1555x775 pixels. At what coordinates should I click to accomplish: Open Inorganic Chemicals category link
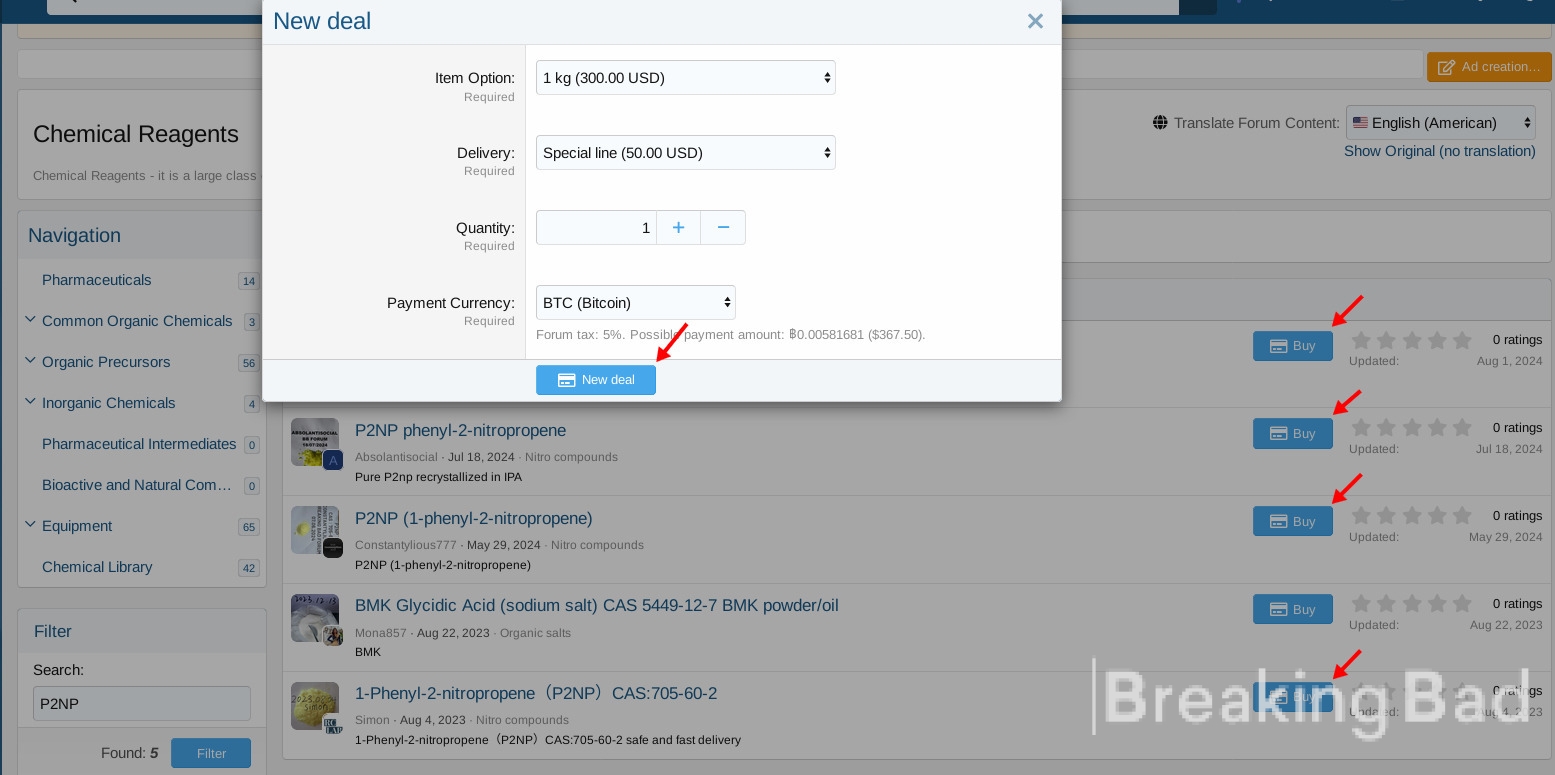click(x=109, y=403)
